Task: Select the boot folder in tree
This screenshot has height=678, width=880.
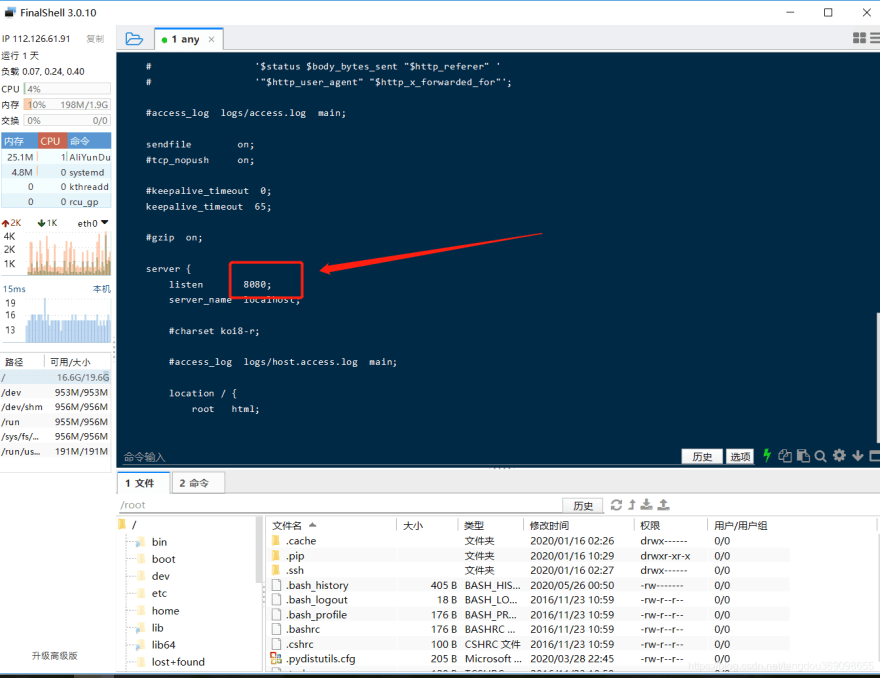Action: pos(163,559)
